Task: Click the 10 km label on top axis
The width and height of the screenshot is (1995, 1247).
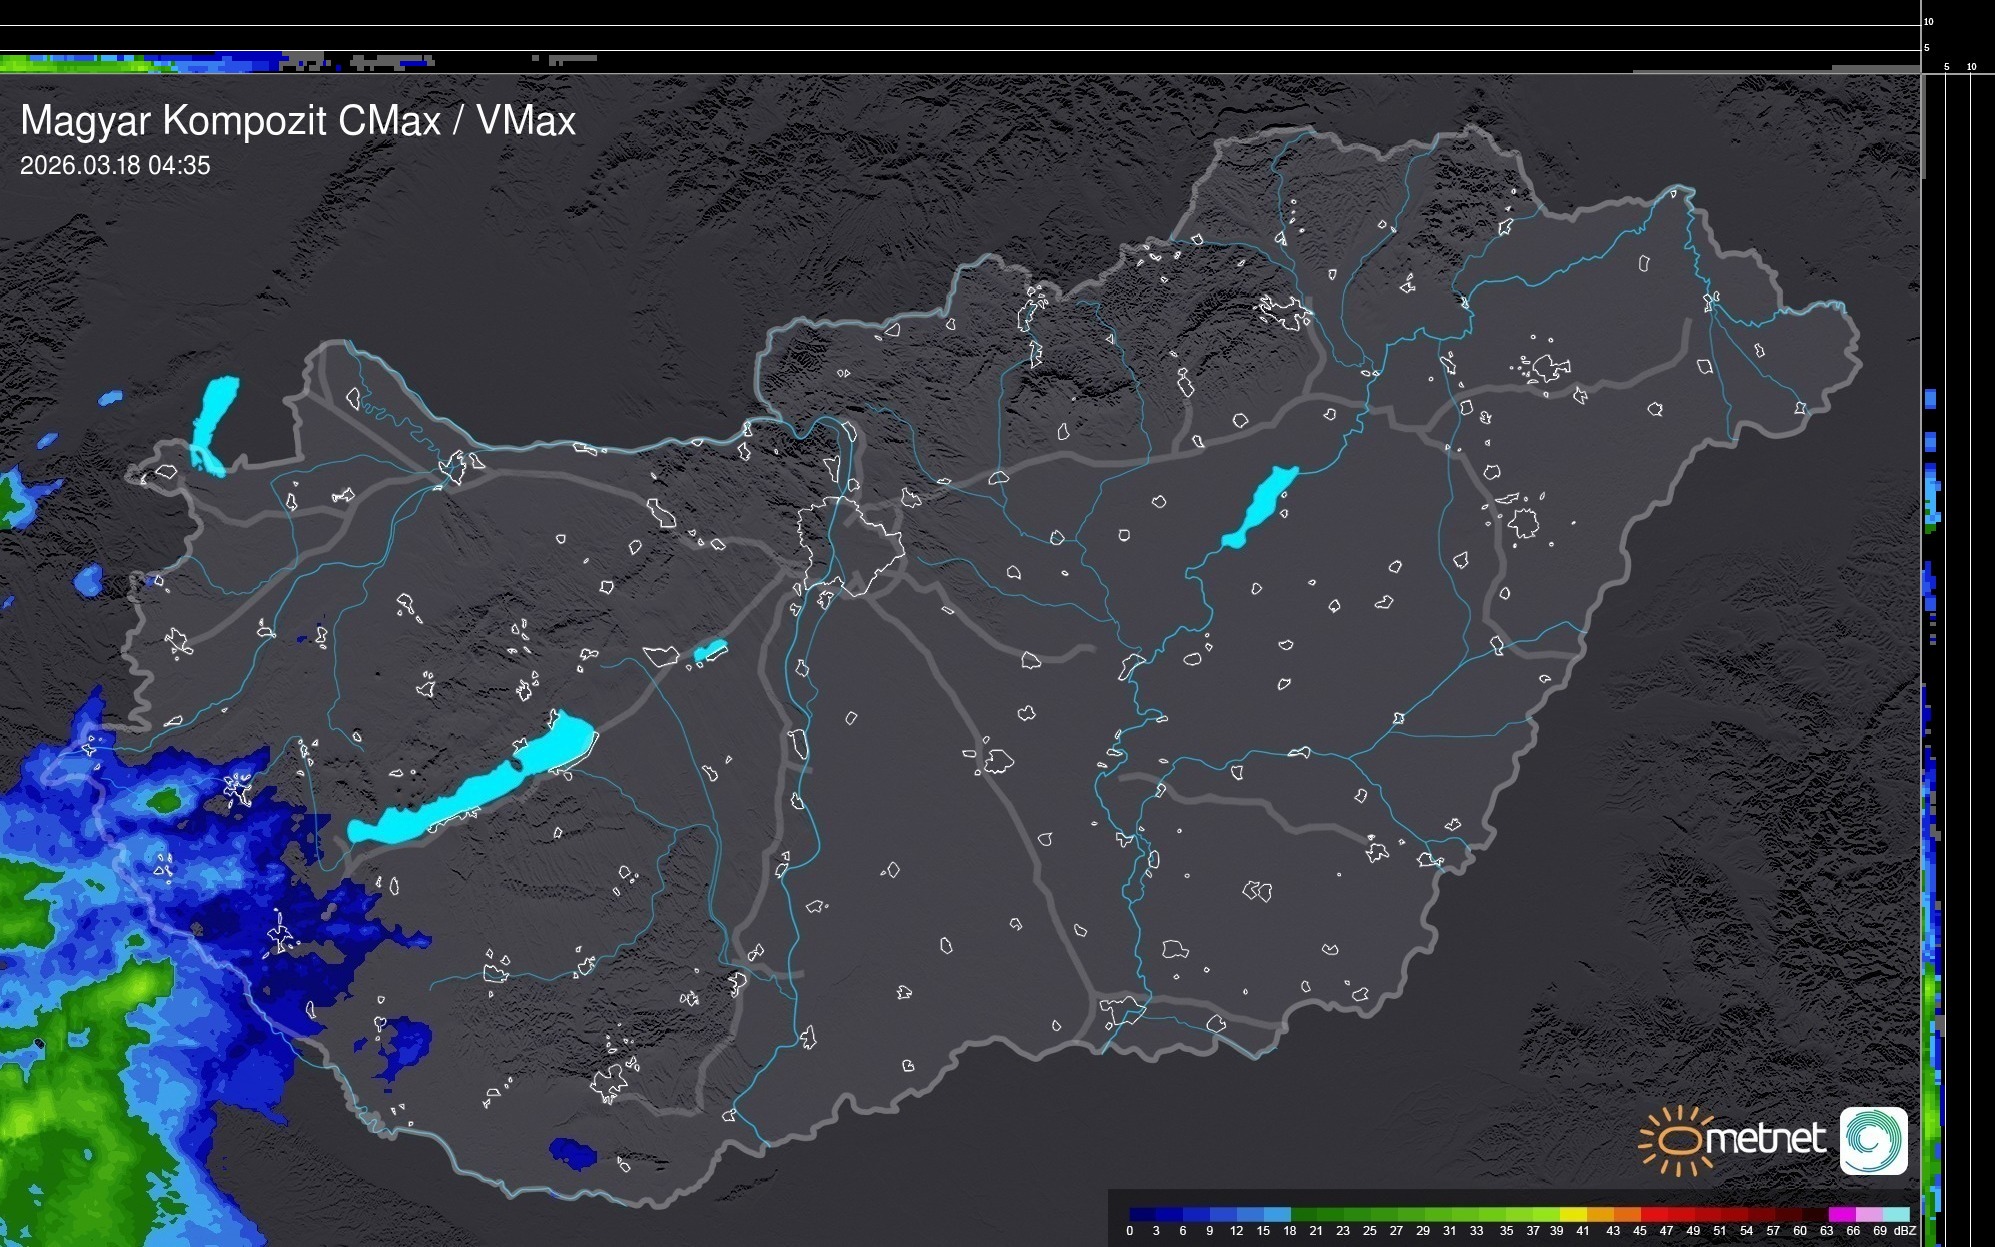Action: (x=1928, y=21)
